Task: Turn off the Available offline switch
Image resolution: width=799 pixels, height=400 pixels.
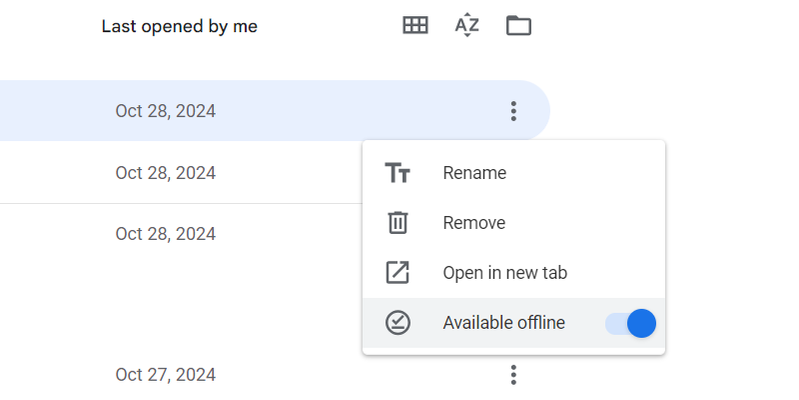Action: tap(630, 323)
